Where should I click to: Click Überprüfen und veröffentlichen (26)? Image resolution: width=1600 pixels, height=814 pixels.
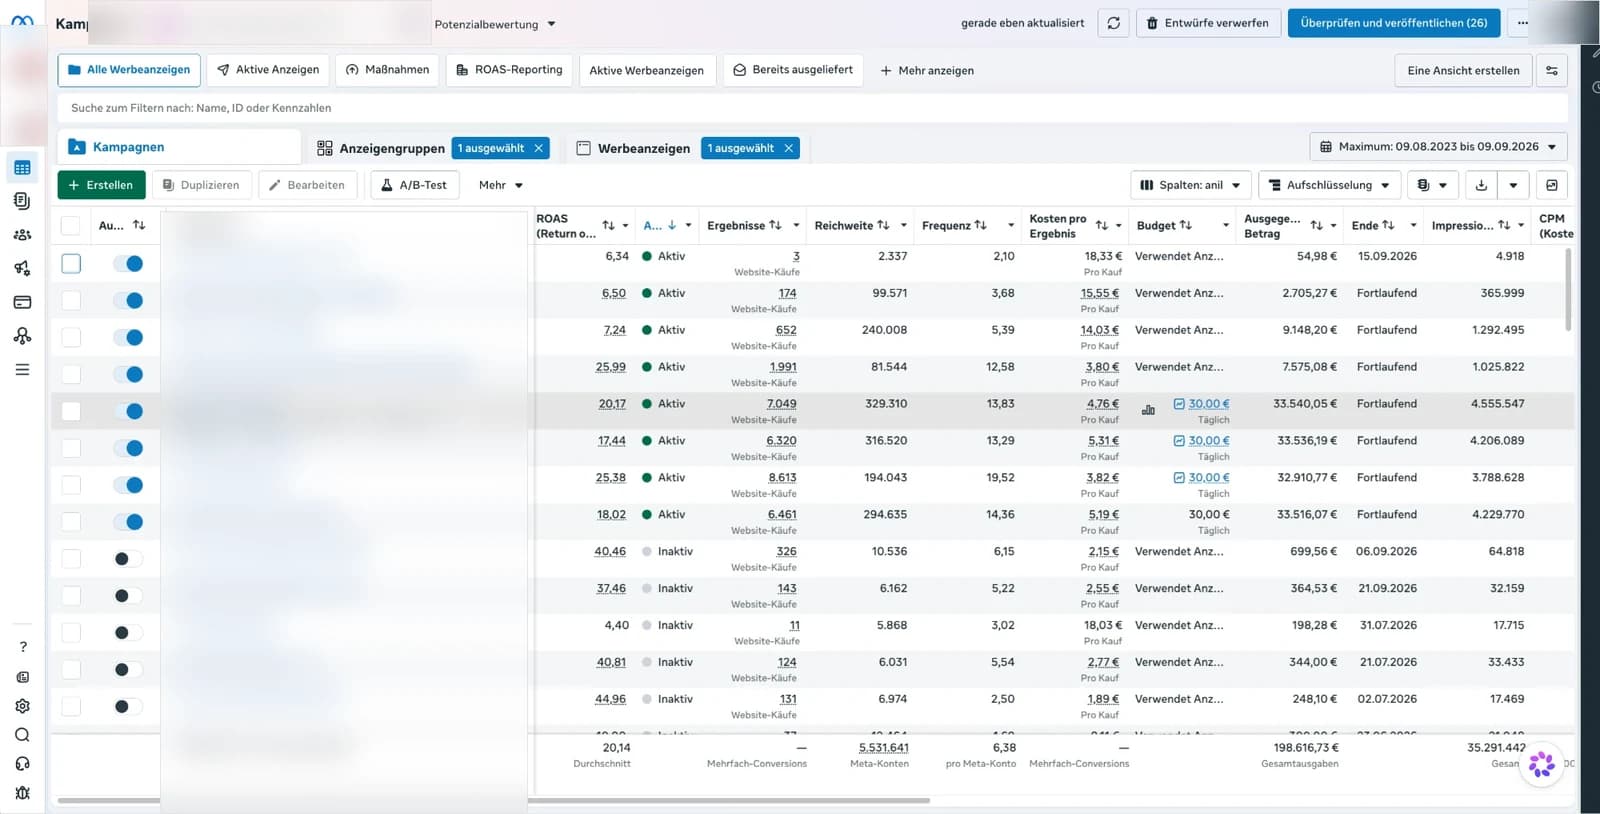[x=1393, y=23]
